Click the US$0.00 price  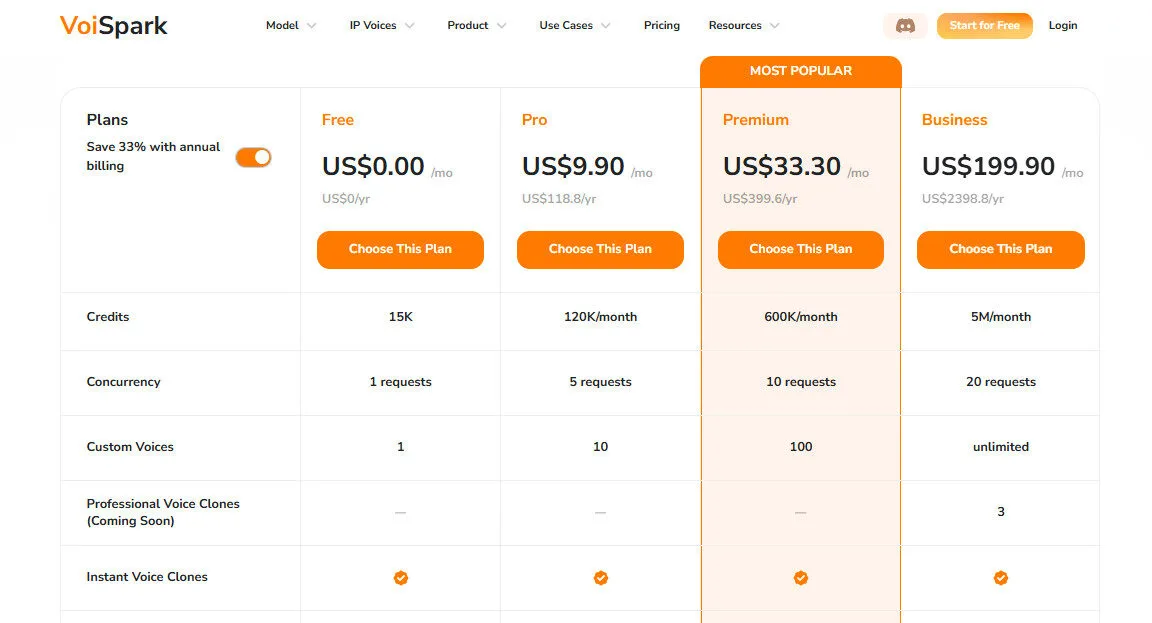click(373, 166)
